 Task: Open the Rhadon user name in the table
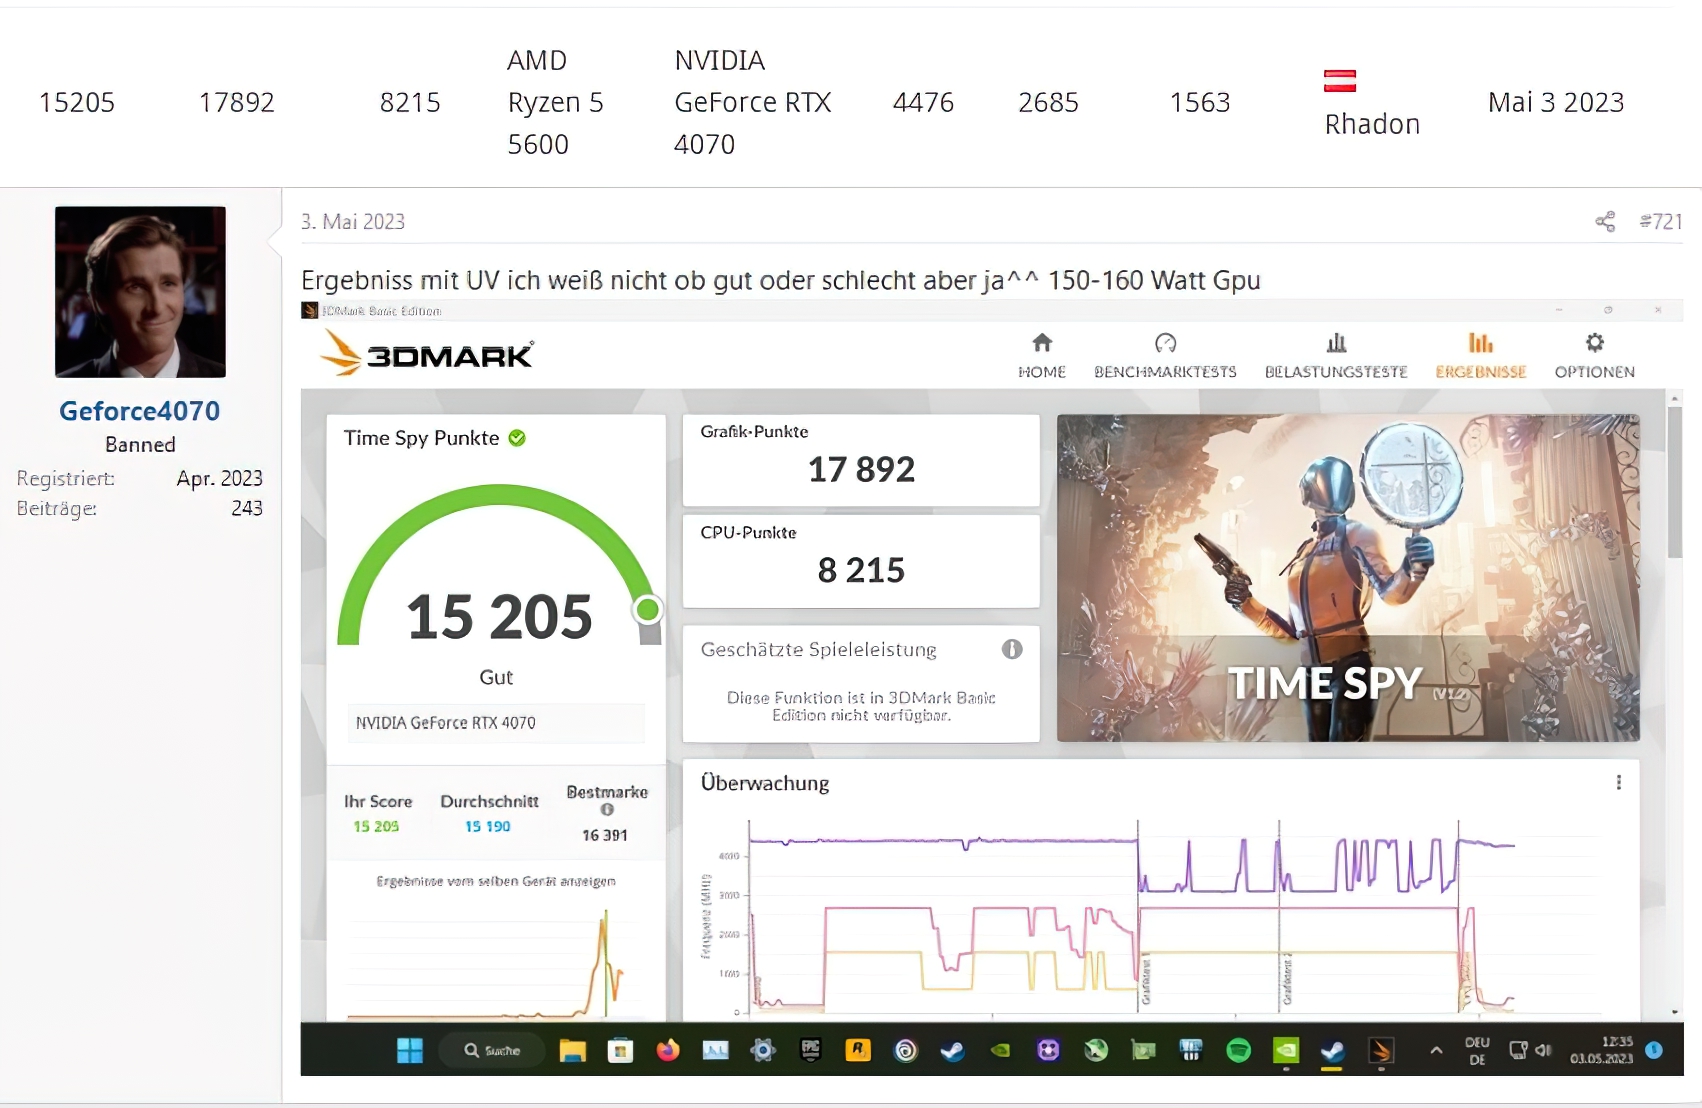1372,124
